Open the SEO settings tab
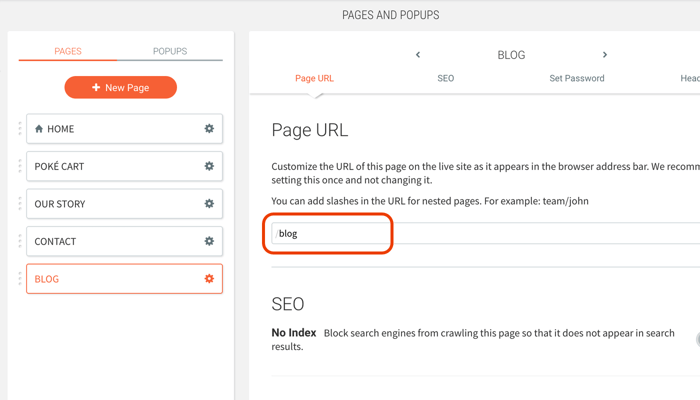The image size is (700, 400). tap(446, 78)
